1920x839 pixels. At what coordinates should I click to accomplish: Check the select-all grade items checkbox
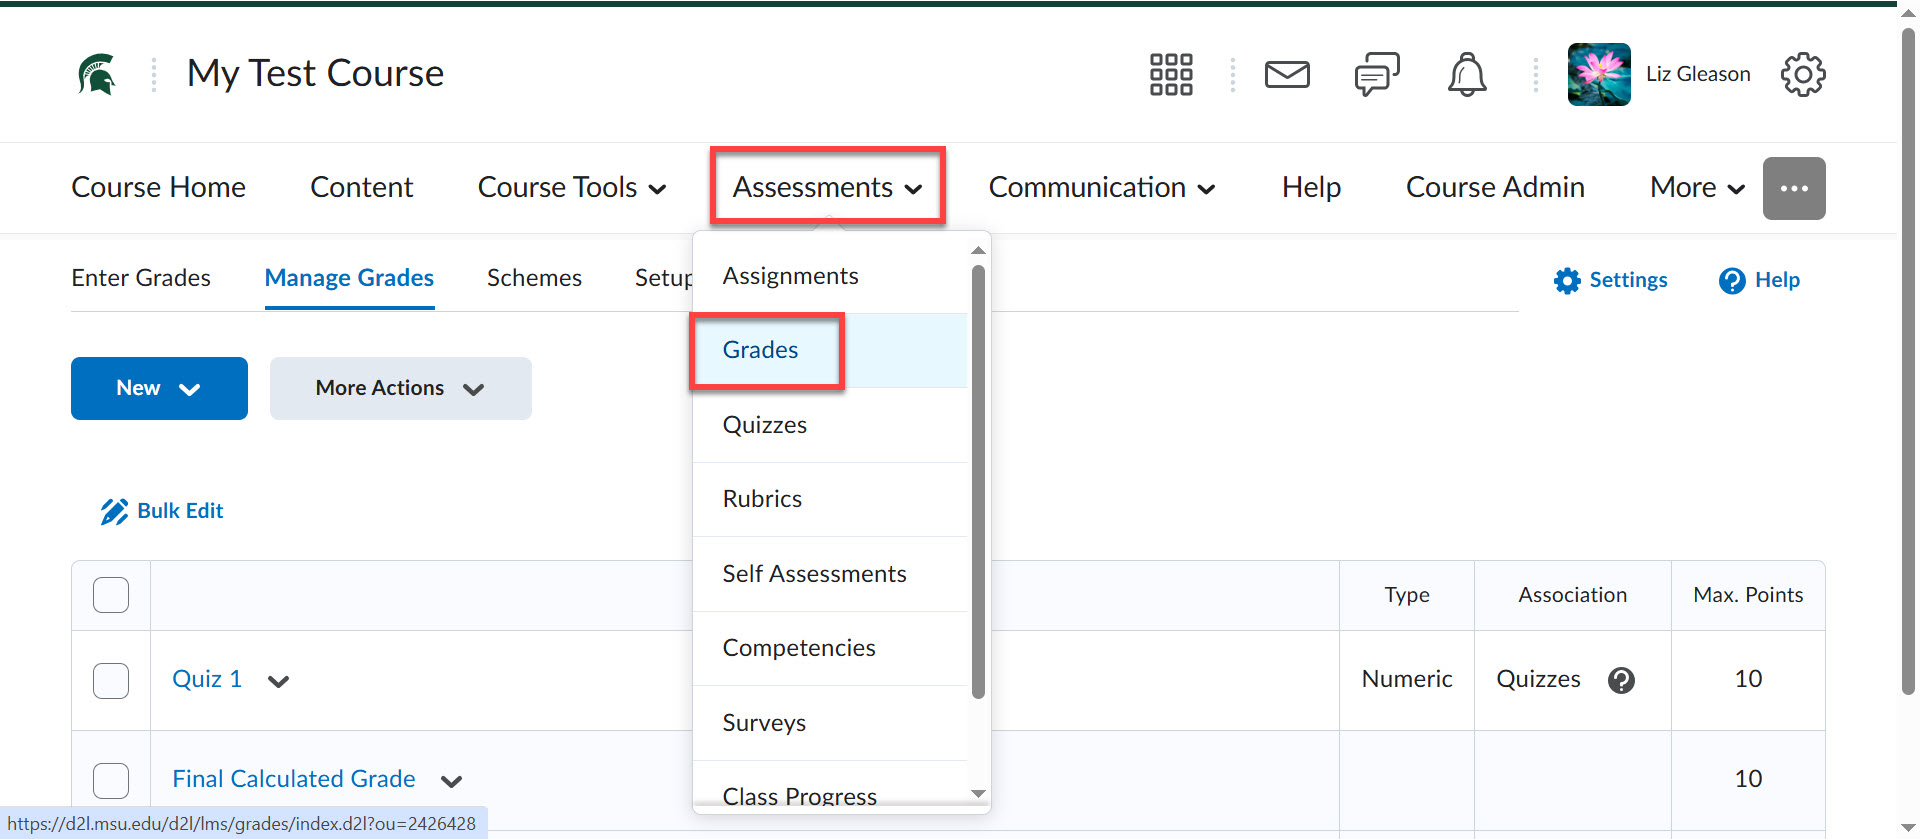(x=111, y=595)
